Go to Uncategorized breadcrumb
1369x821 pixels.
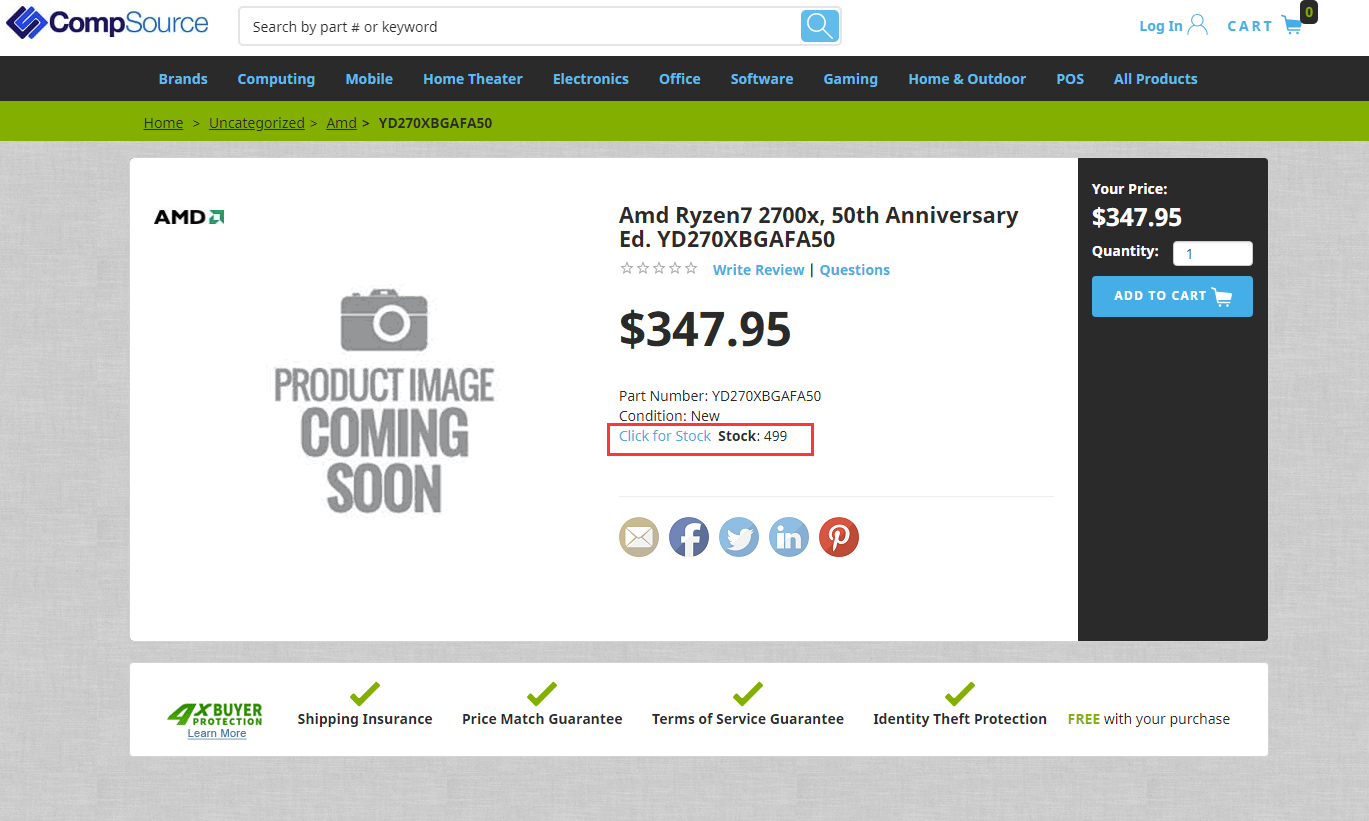click(257, 123)
